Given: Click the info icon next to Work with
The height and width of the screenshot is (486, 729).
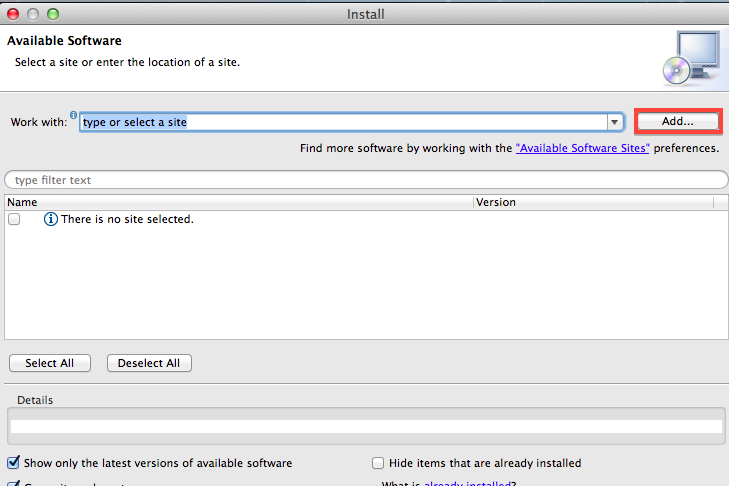Looking at the screenshot, I should (x=73, y=114).
